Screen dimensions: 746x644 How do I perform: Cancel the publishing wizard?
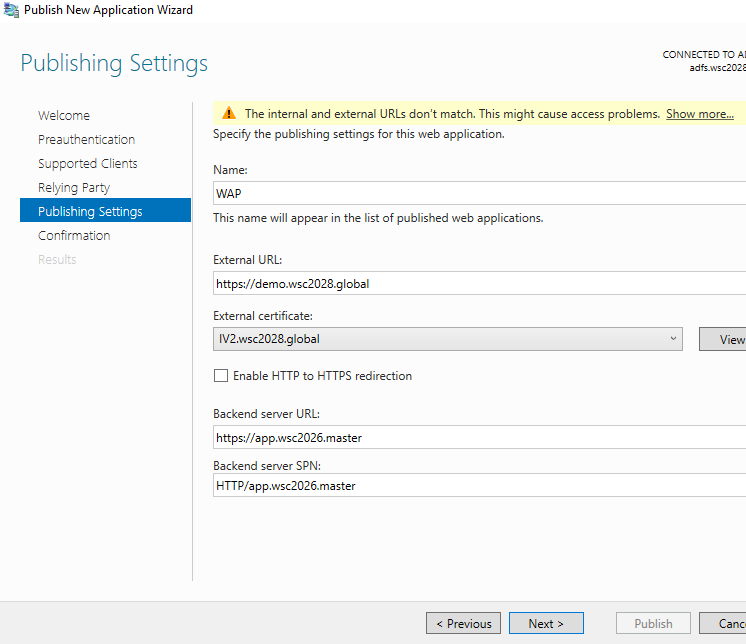click(723, 623)
